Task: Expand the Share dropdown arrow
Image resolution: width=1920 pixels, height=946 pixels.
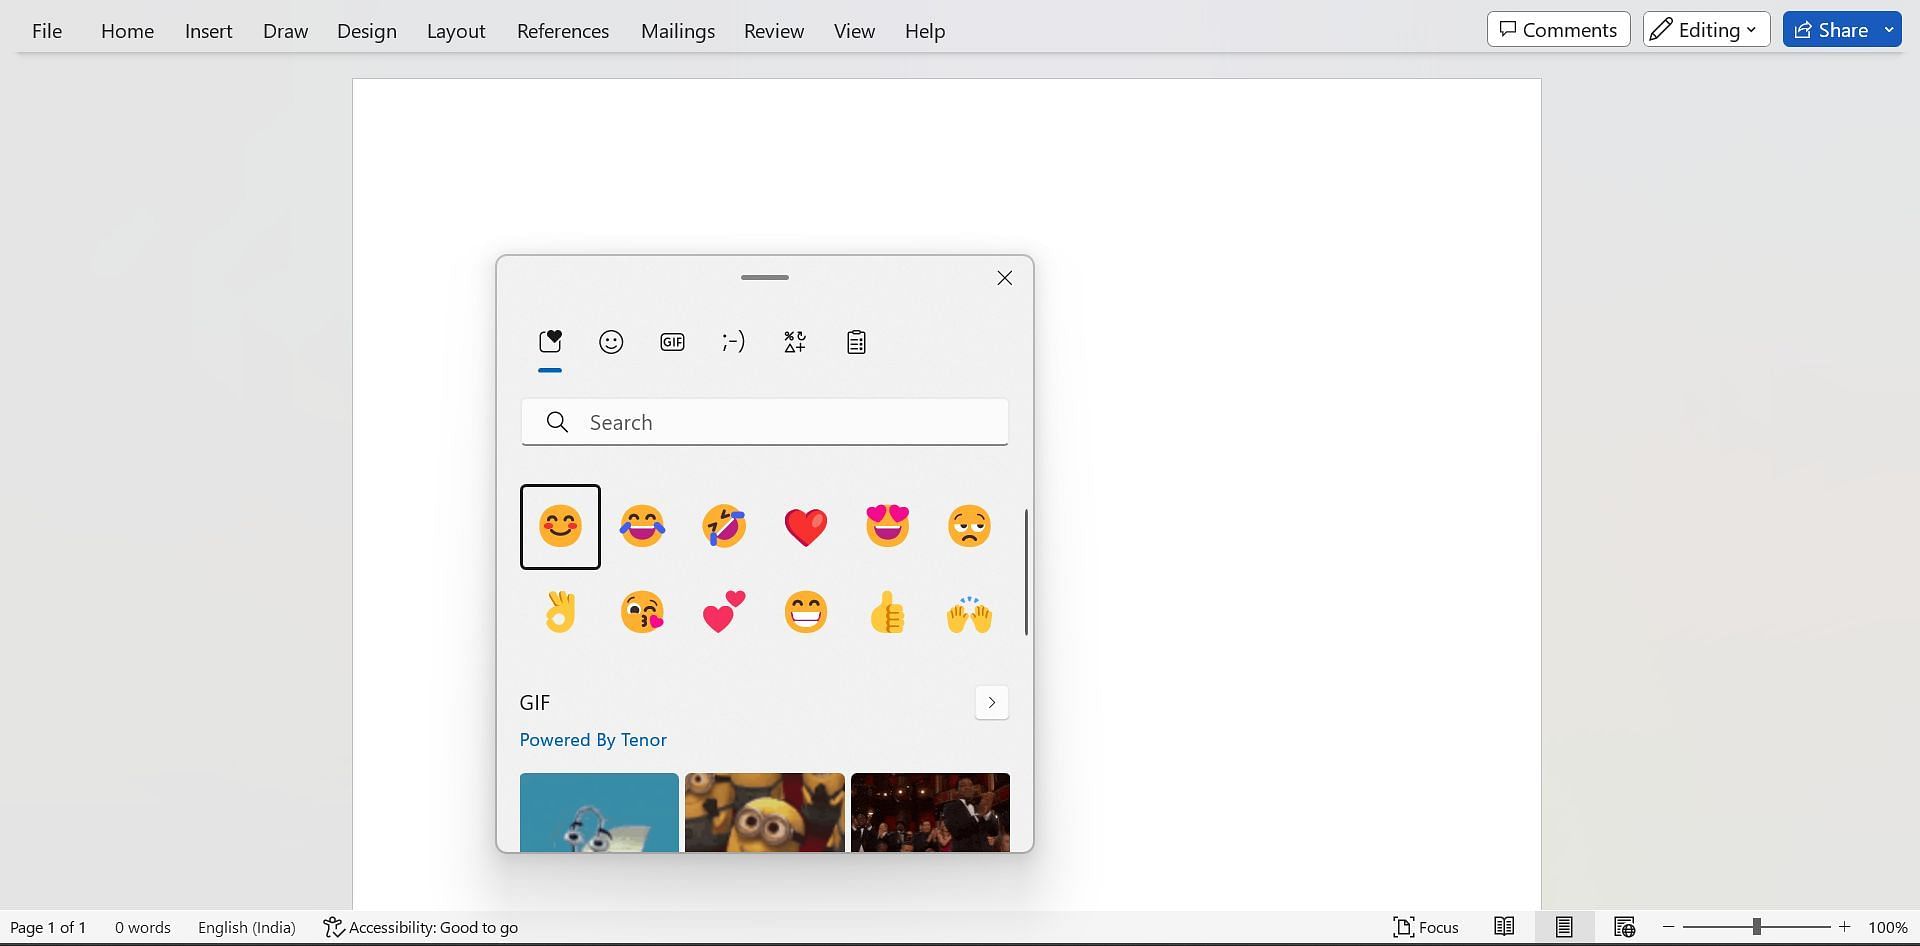Action: [x=1889, y=29]
